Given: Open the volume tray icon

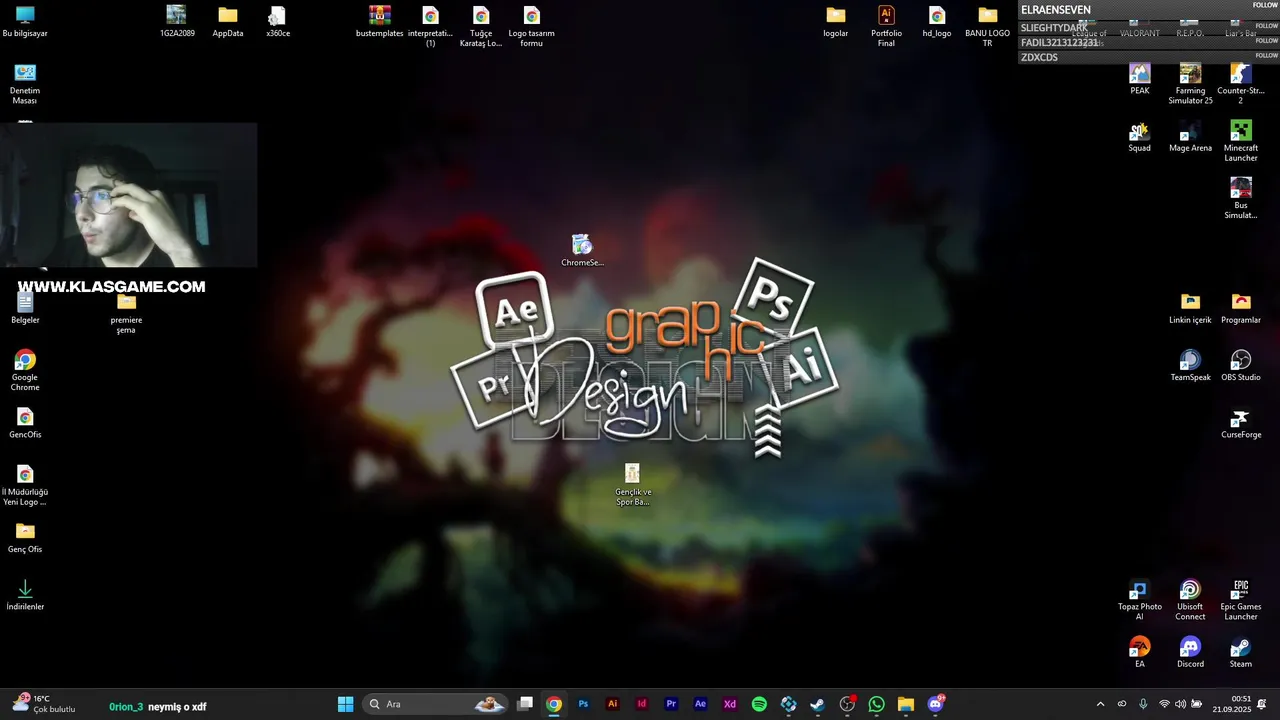Looking at the screenshot, I should 1180,704.
